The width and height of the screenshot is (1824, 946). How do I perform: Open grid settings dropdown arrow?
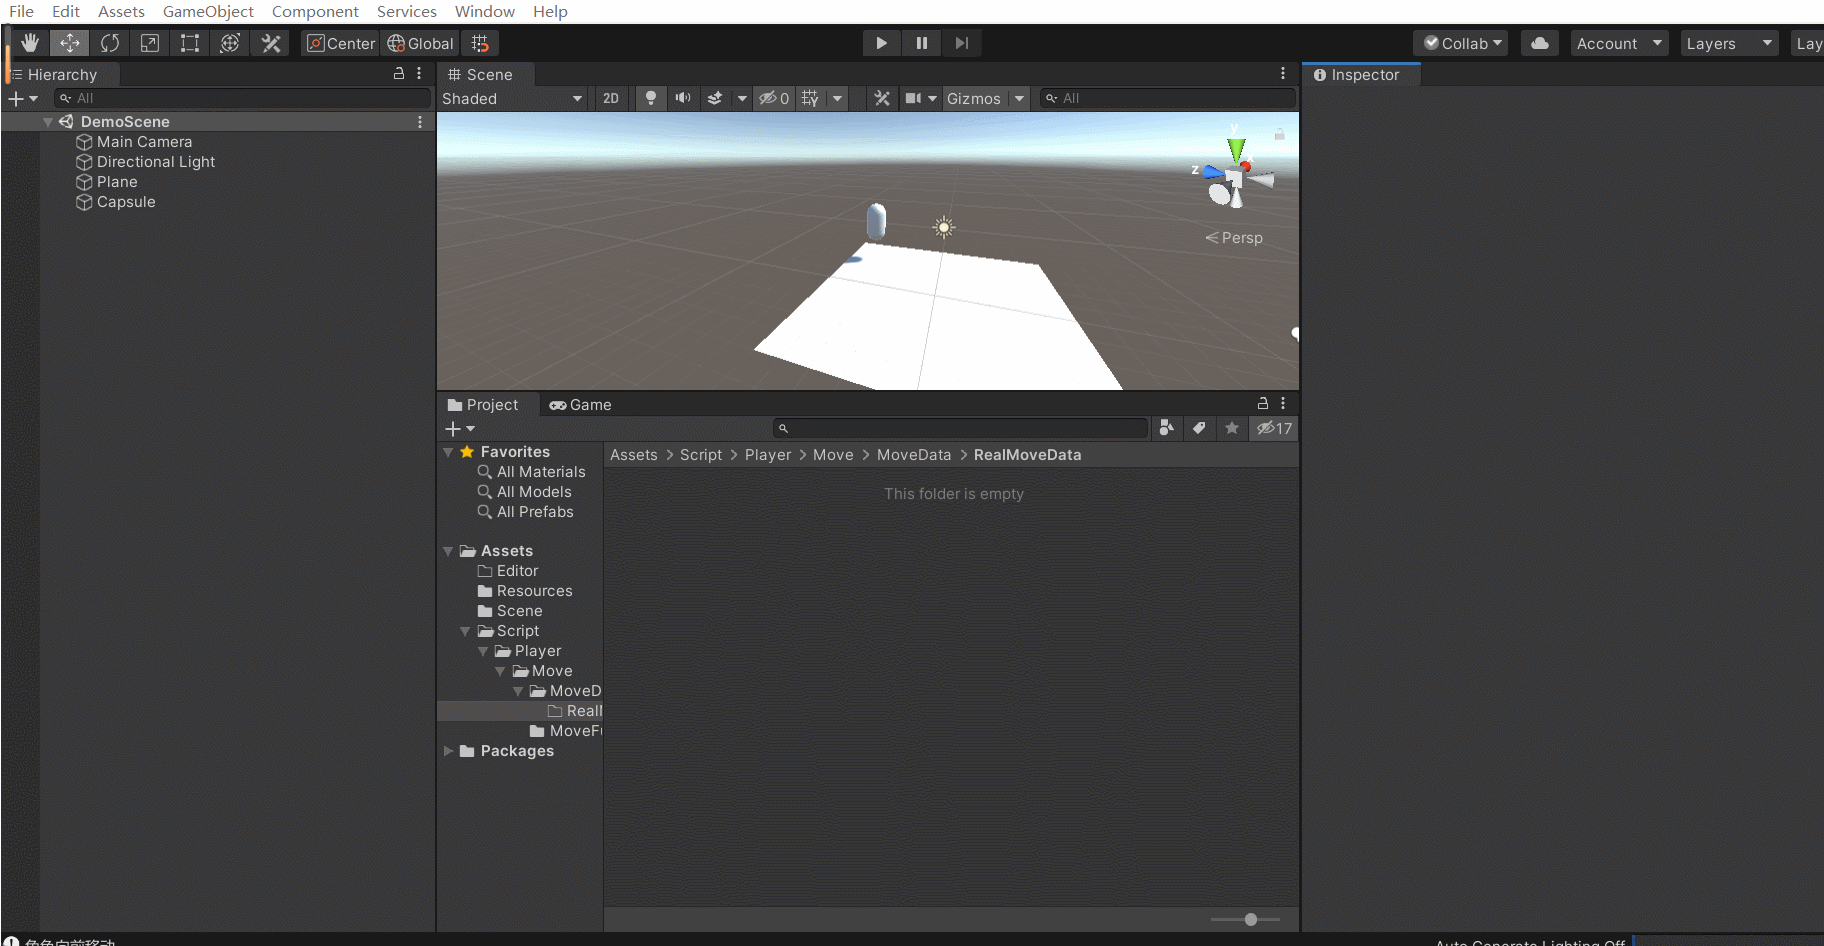coord(838,98)
